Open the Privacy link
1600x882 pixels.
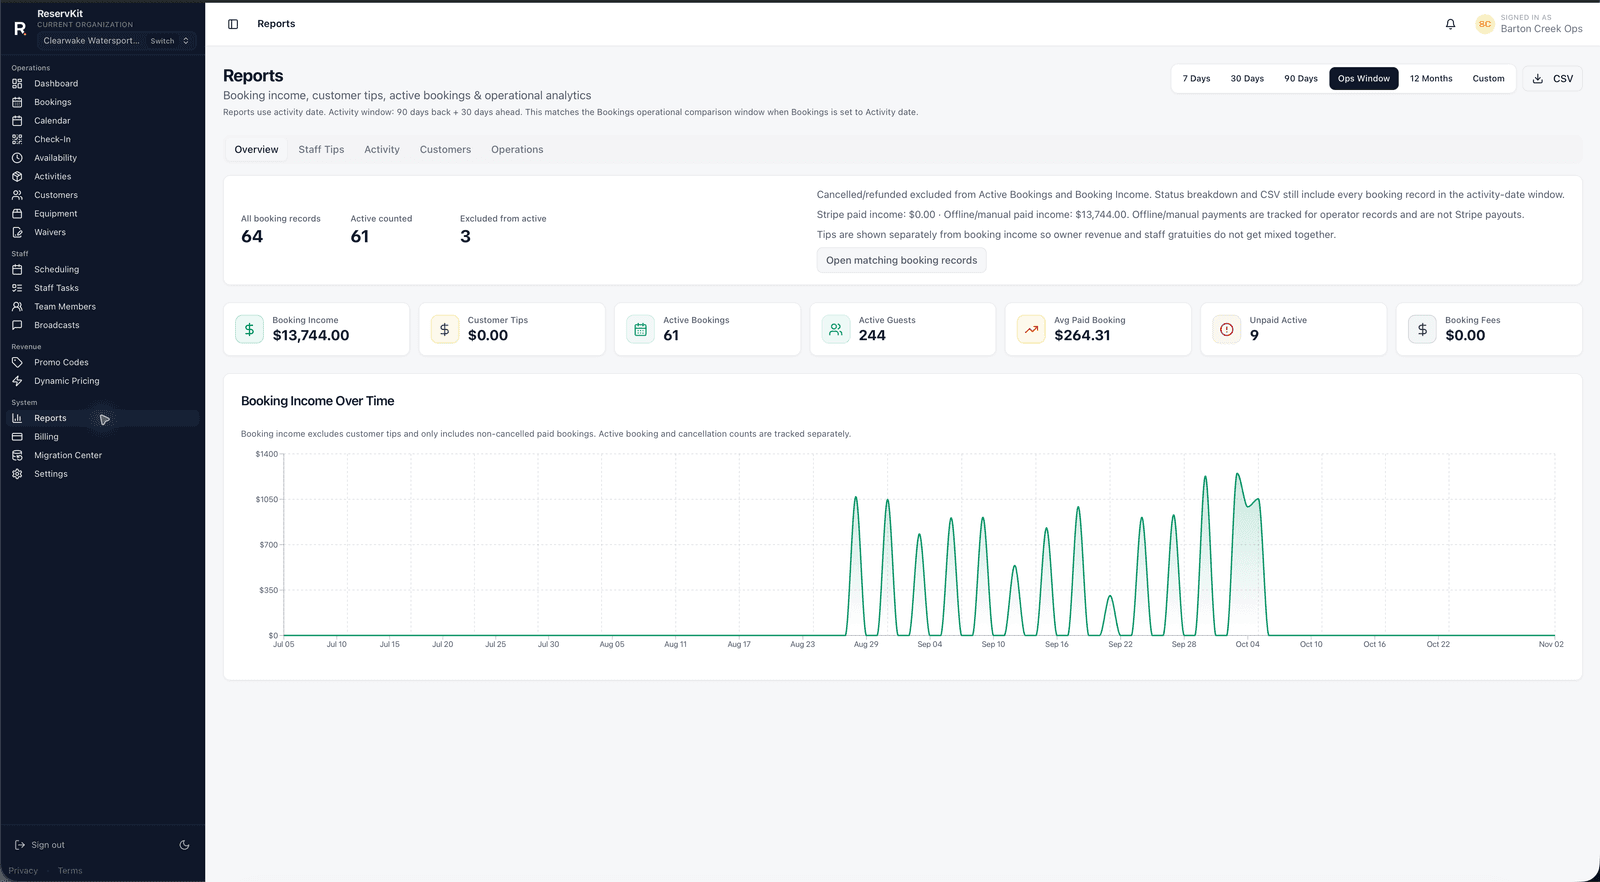(23, 871)
